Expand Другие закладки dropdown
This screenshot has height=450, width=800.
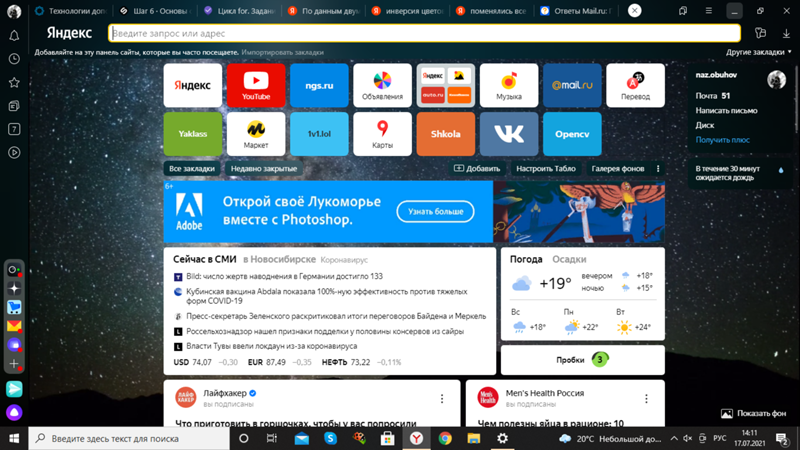(x=759, y=52)
